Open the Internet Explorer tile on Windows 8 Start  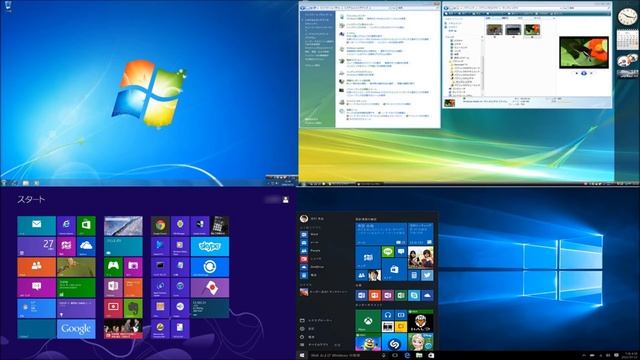66,226
